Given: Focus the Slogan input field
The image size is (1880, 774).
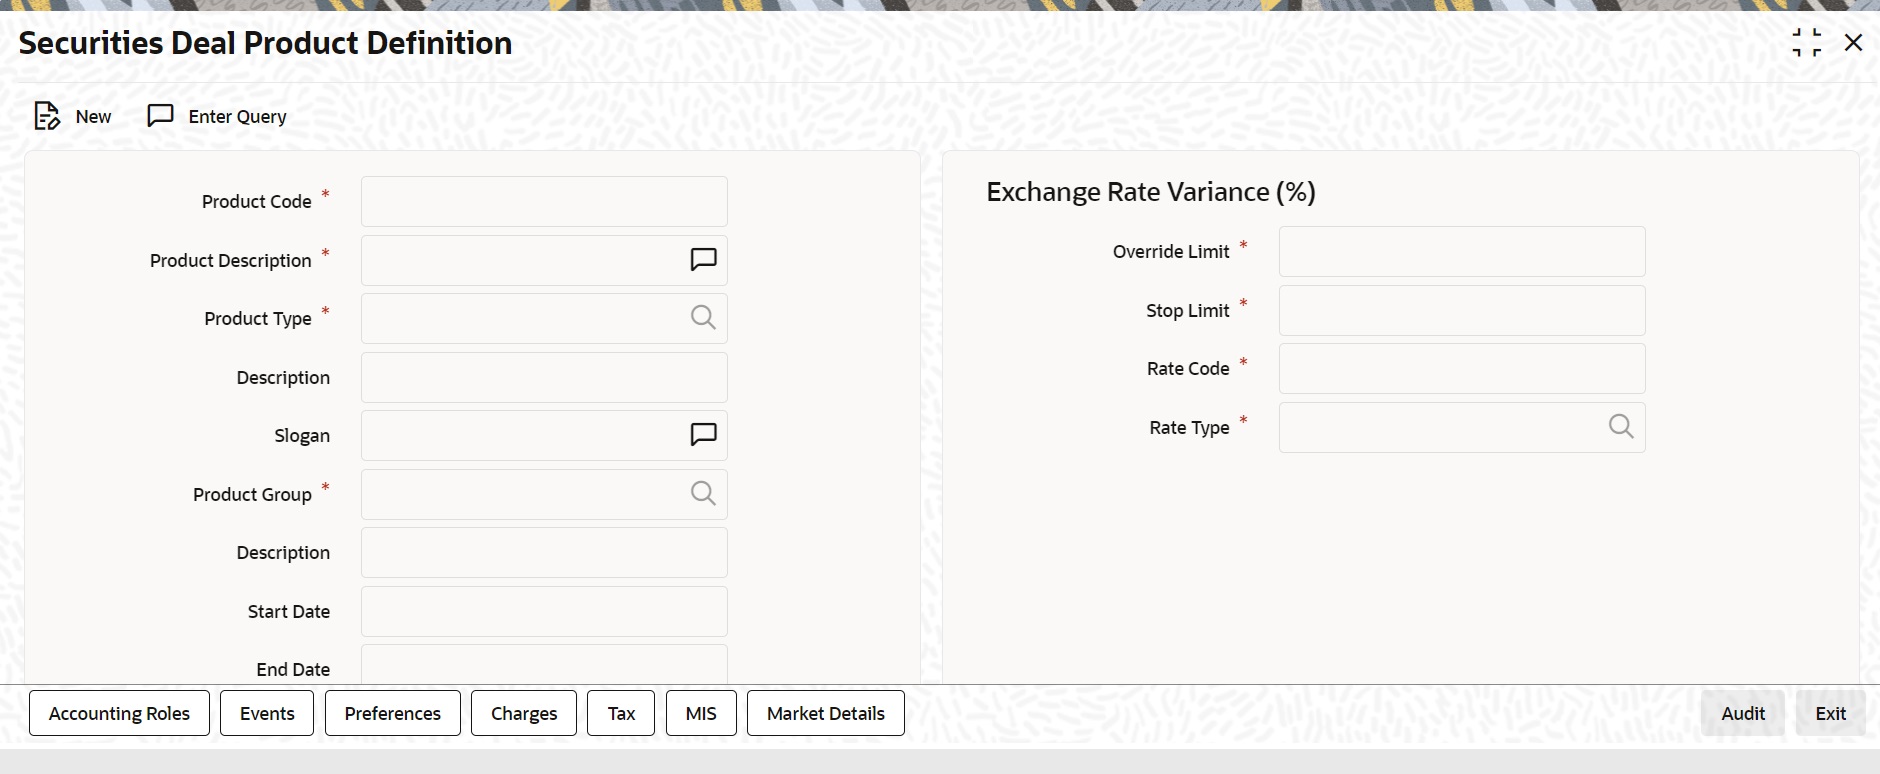Looking at the screenshot, I should pos(544,435).
